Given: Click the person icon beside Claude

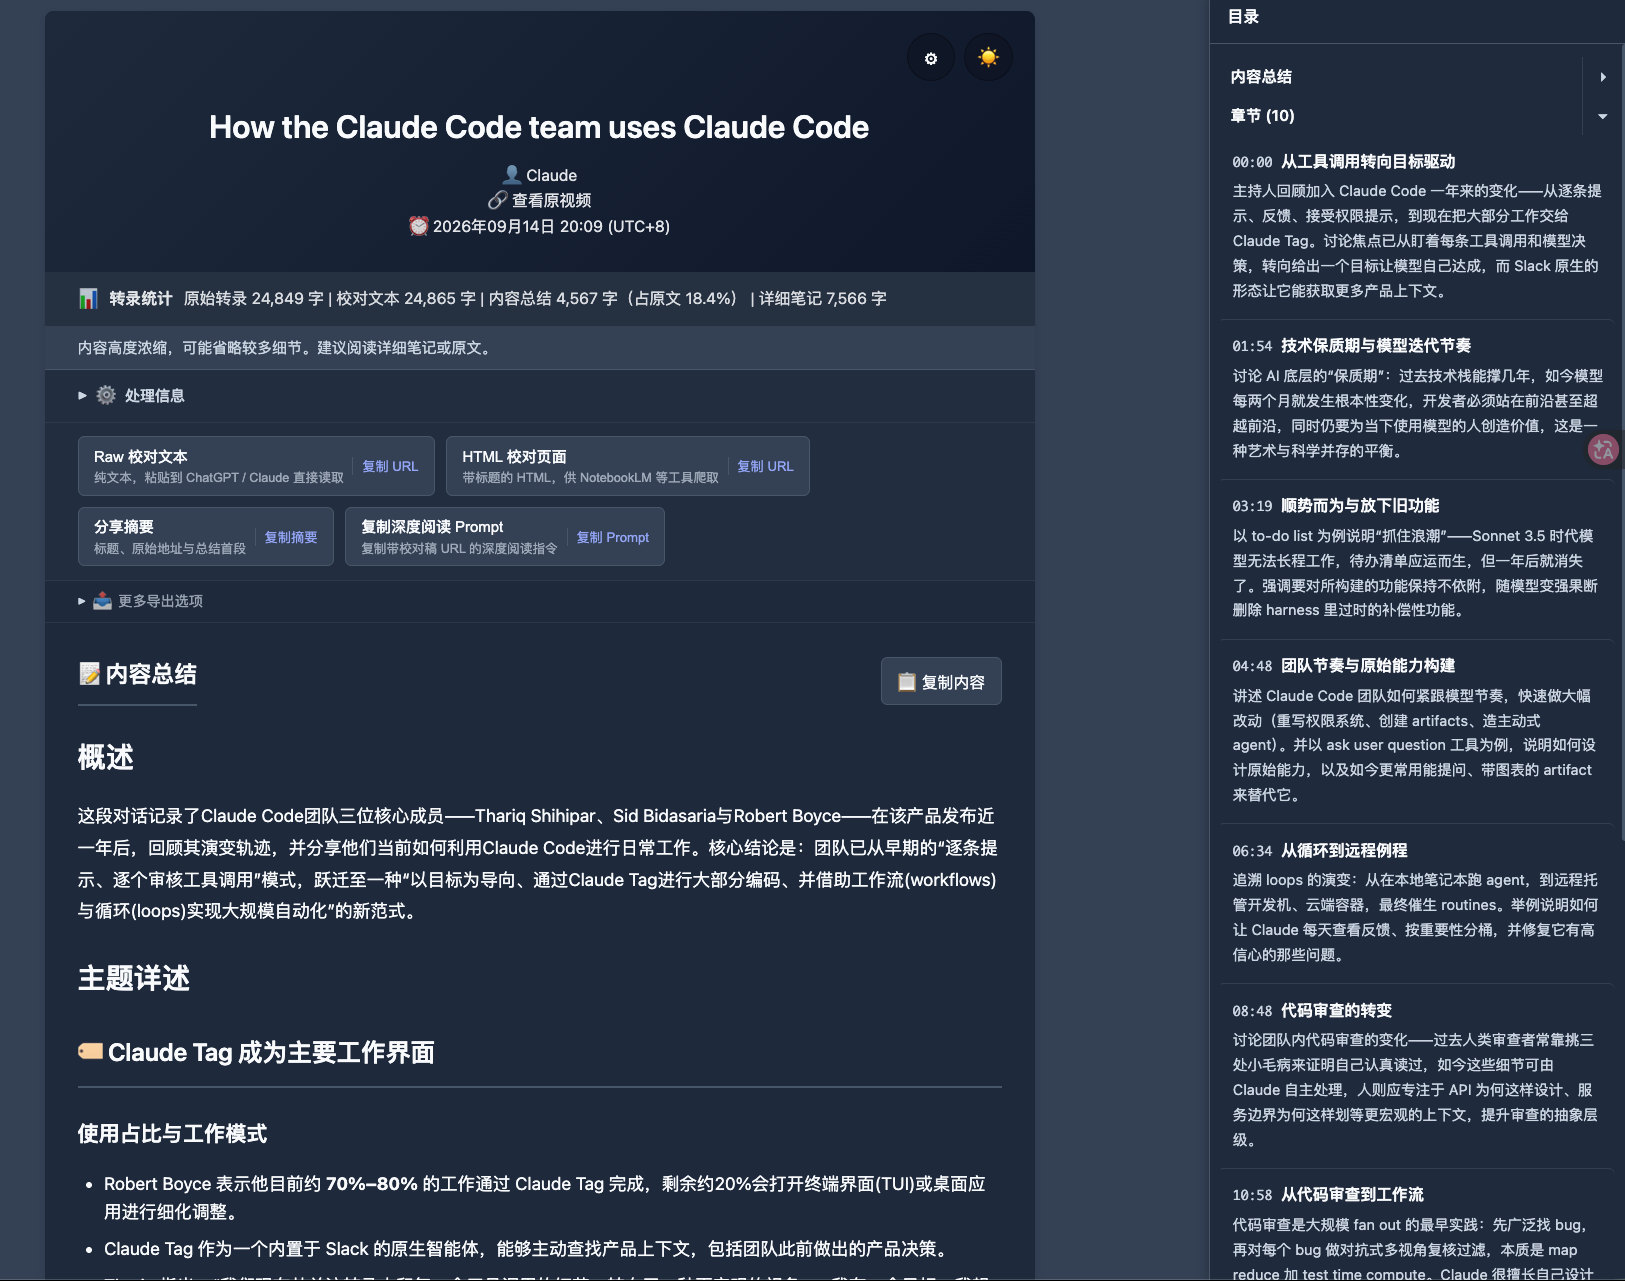Looking at the screenshot, I should point(512,175).
